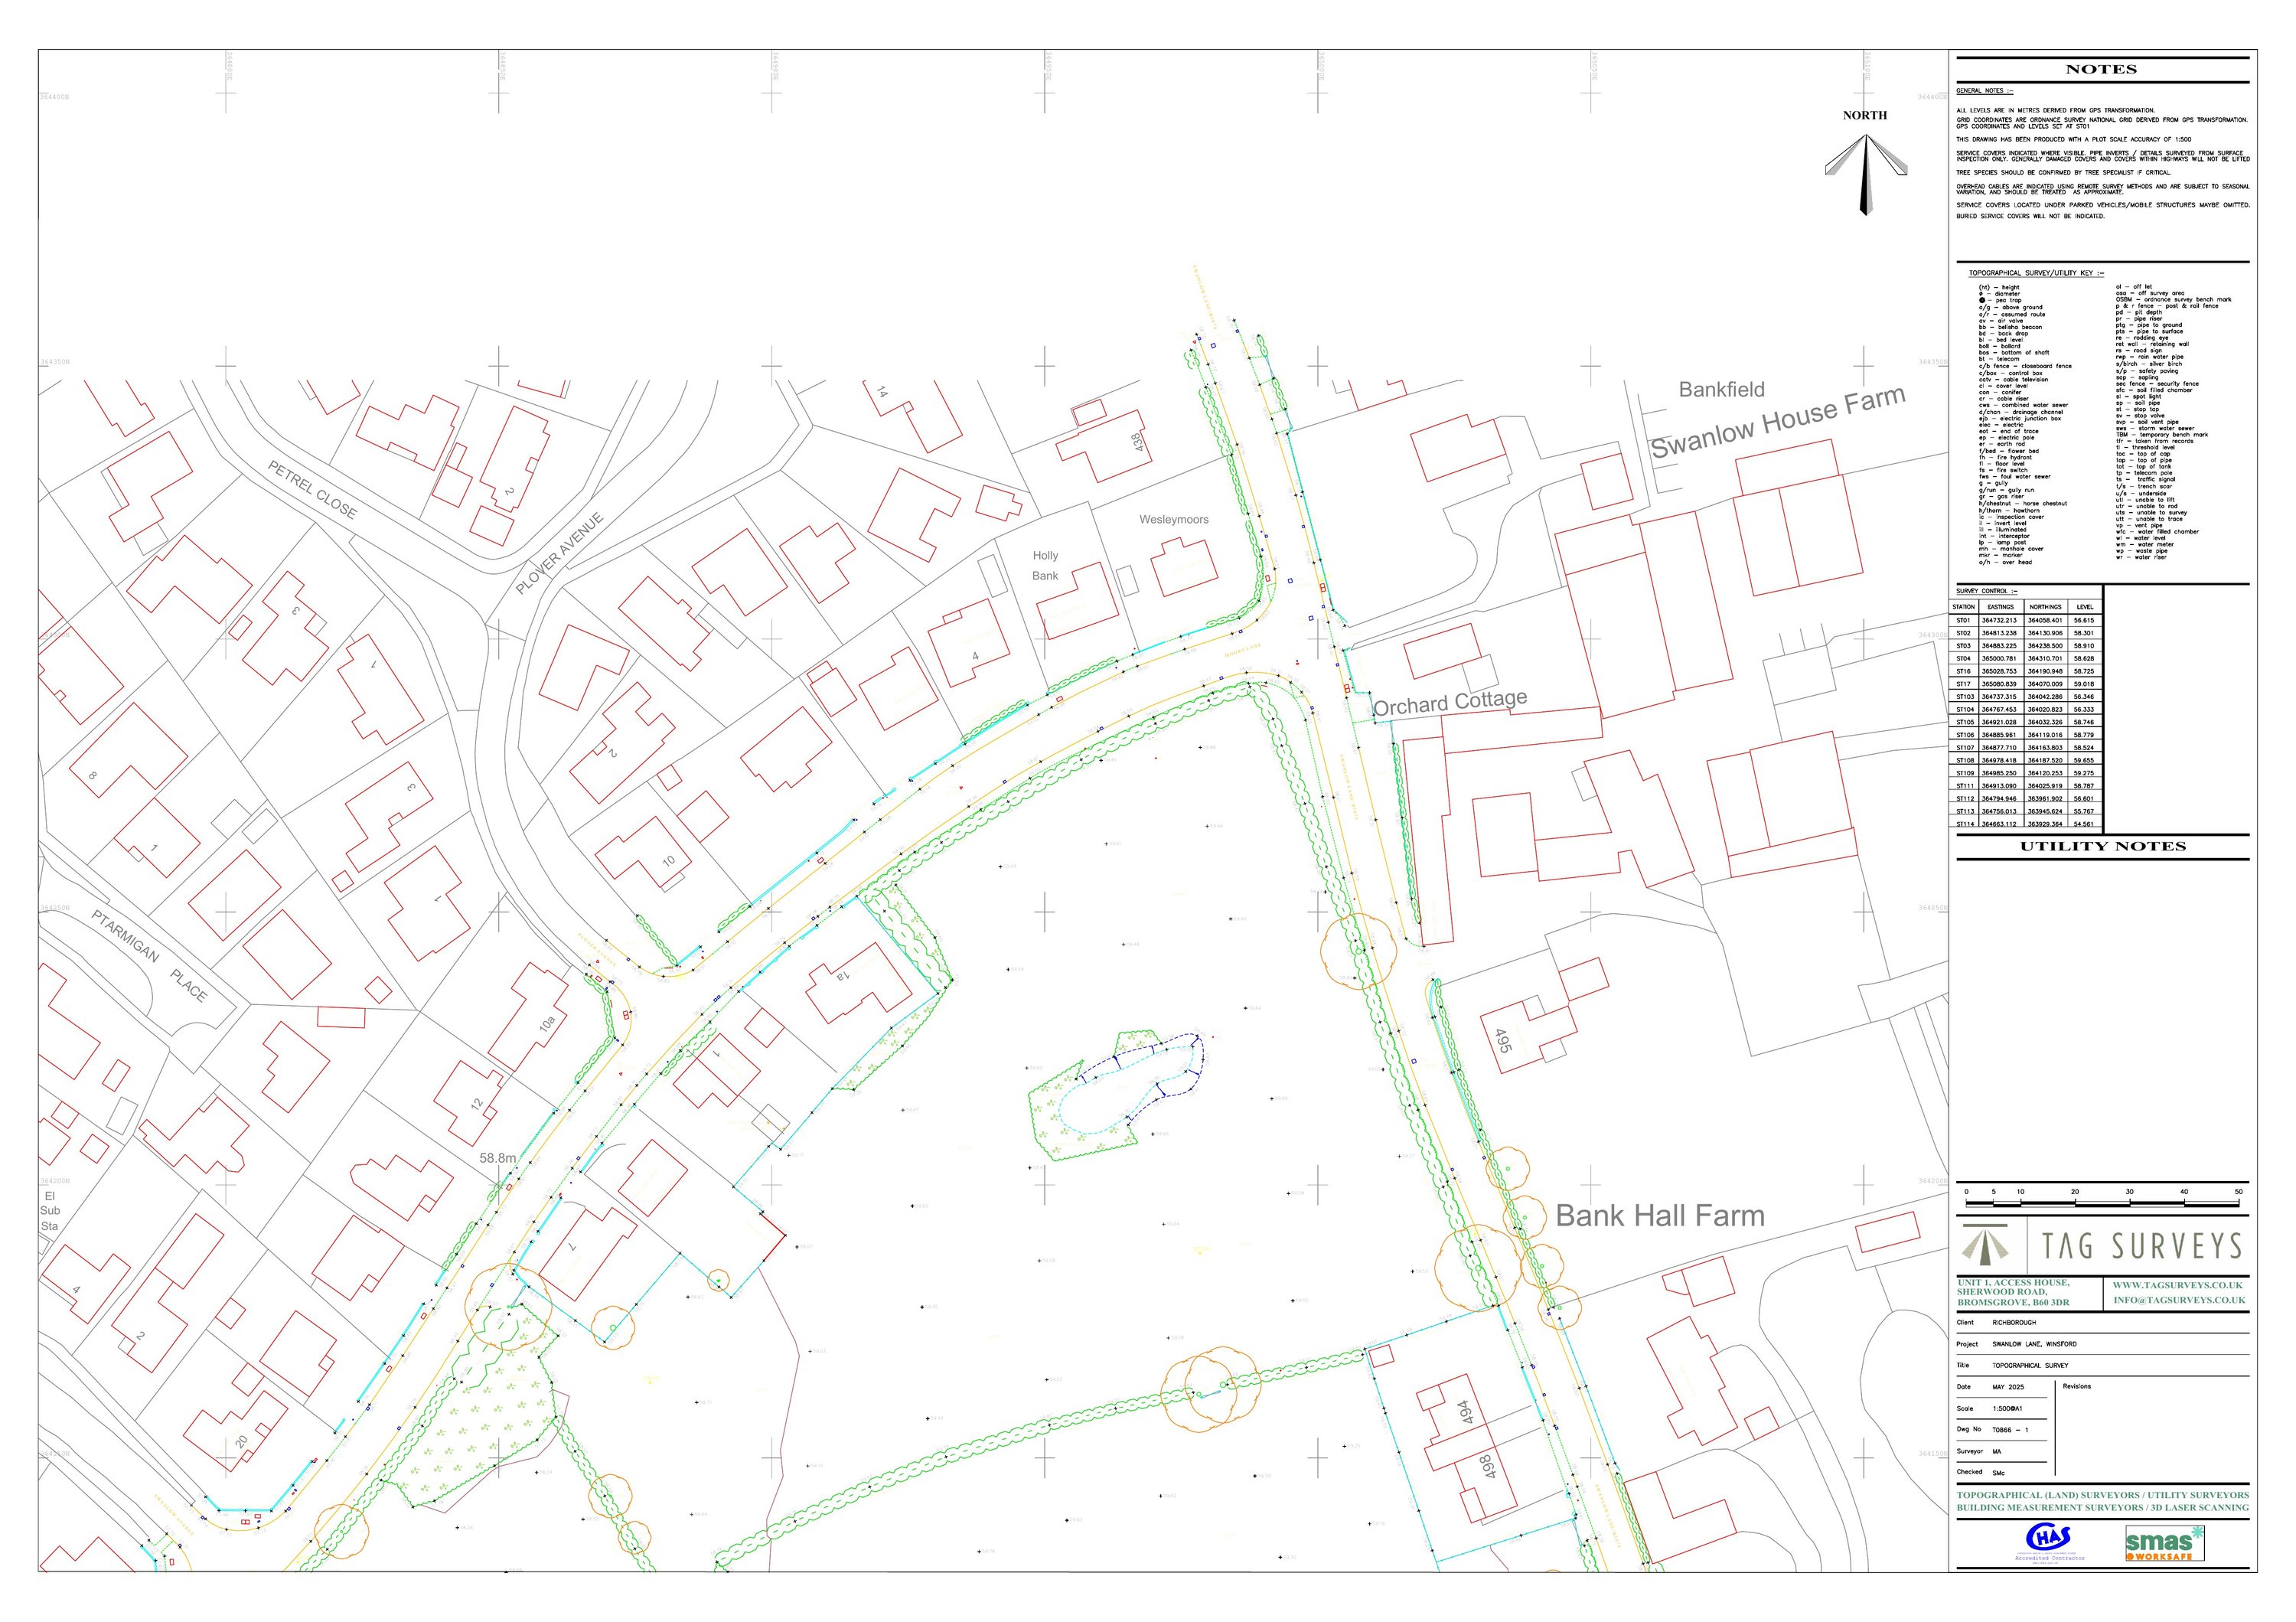Open the www.tagsurveys.co.uk website link
This screenshot has width=2296, height=1622.
pyautogui.click(x=2177, y=1285)
